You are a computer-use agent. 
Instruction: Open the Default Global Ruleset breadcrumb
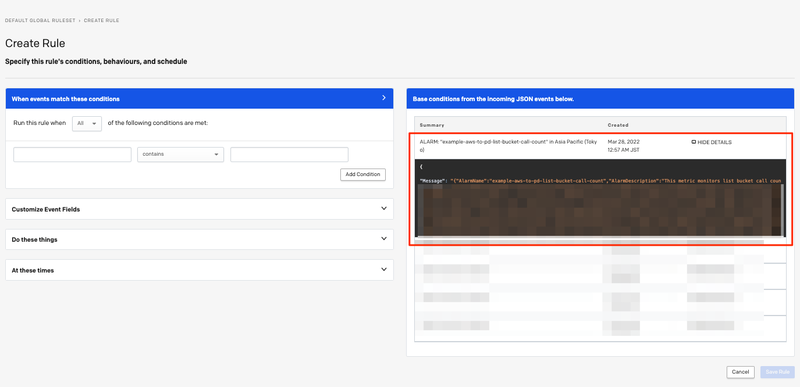pyautogui.click(x=40, y=20)
